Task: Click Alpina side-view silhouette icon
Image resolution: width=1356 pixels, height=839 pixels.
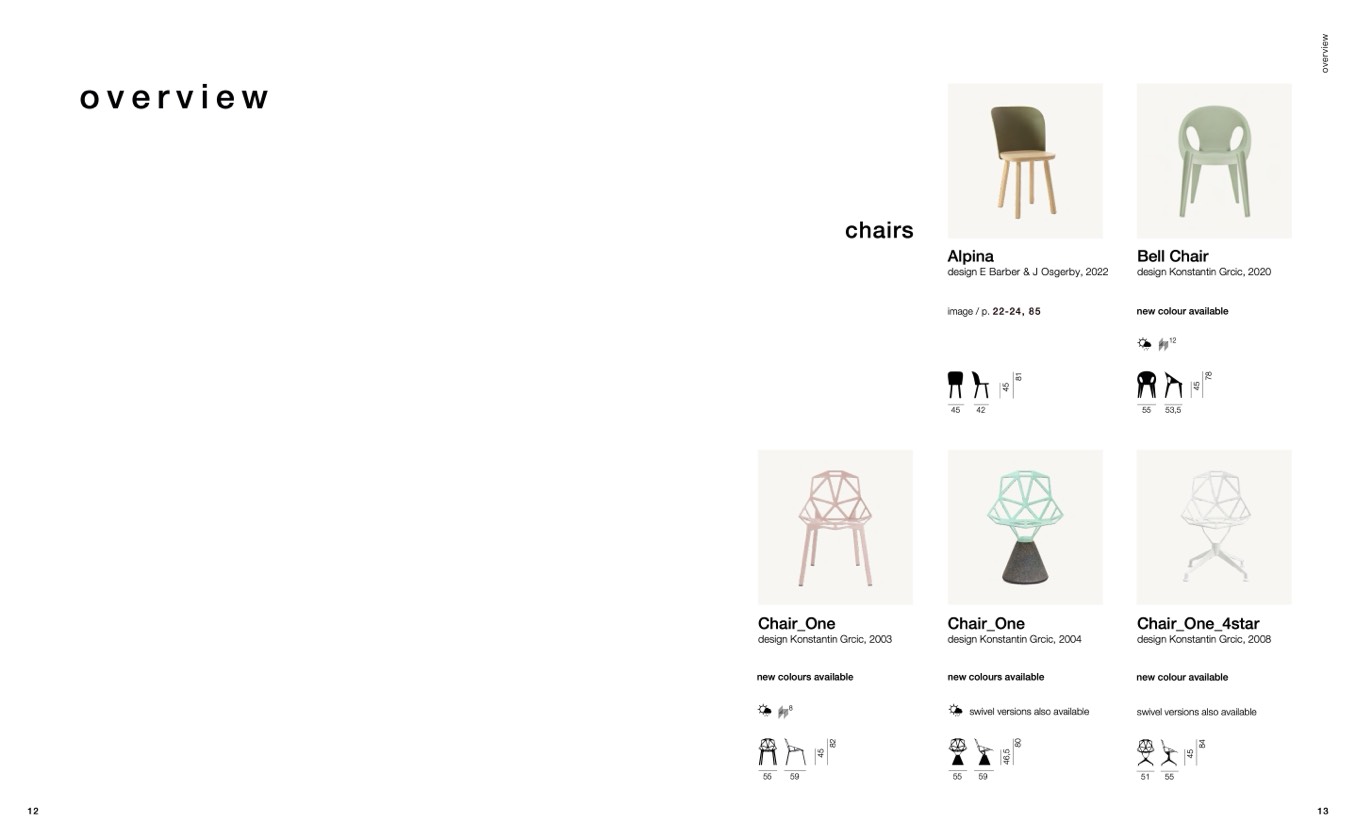Action: tap(981, 385)
